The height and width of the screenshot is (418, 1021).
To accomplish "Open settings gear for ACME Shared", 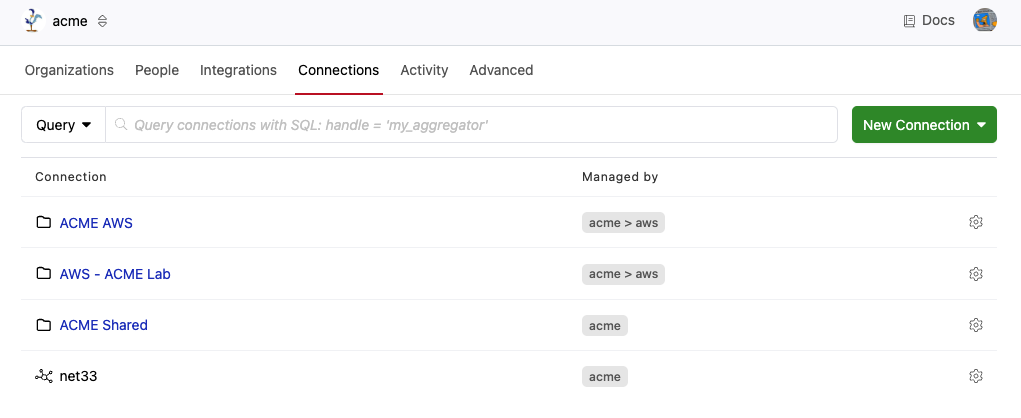I will click(976, 325).
